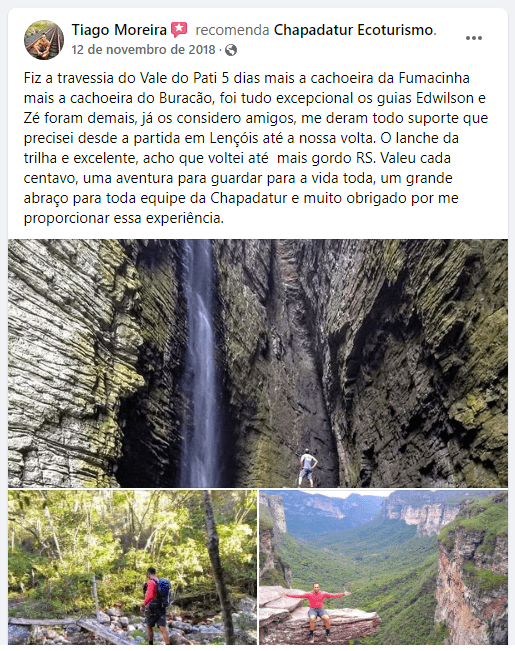The width and height of the screenshot is (515, 651).
Task: Click the falling water stream in the photo
Action: [x=199, y=363]
